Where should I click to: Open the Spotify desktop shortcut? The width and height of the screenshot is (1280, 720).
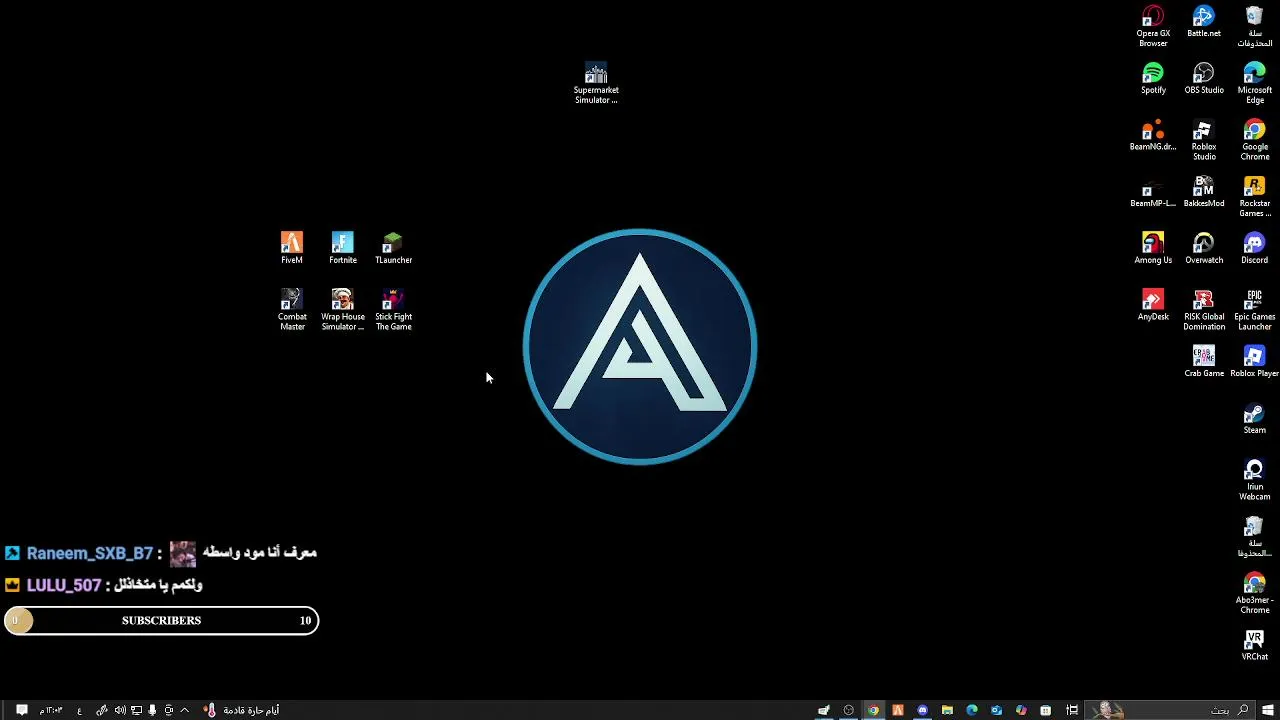click(1153, 79)
